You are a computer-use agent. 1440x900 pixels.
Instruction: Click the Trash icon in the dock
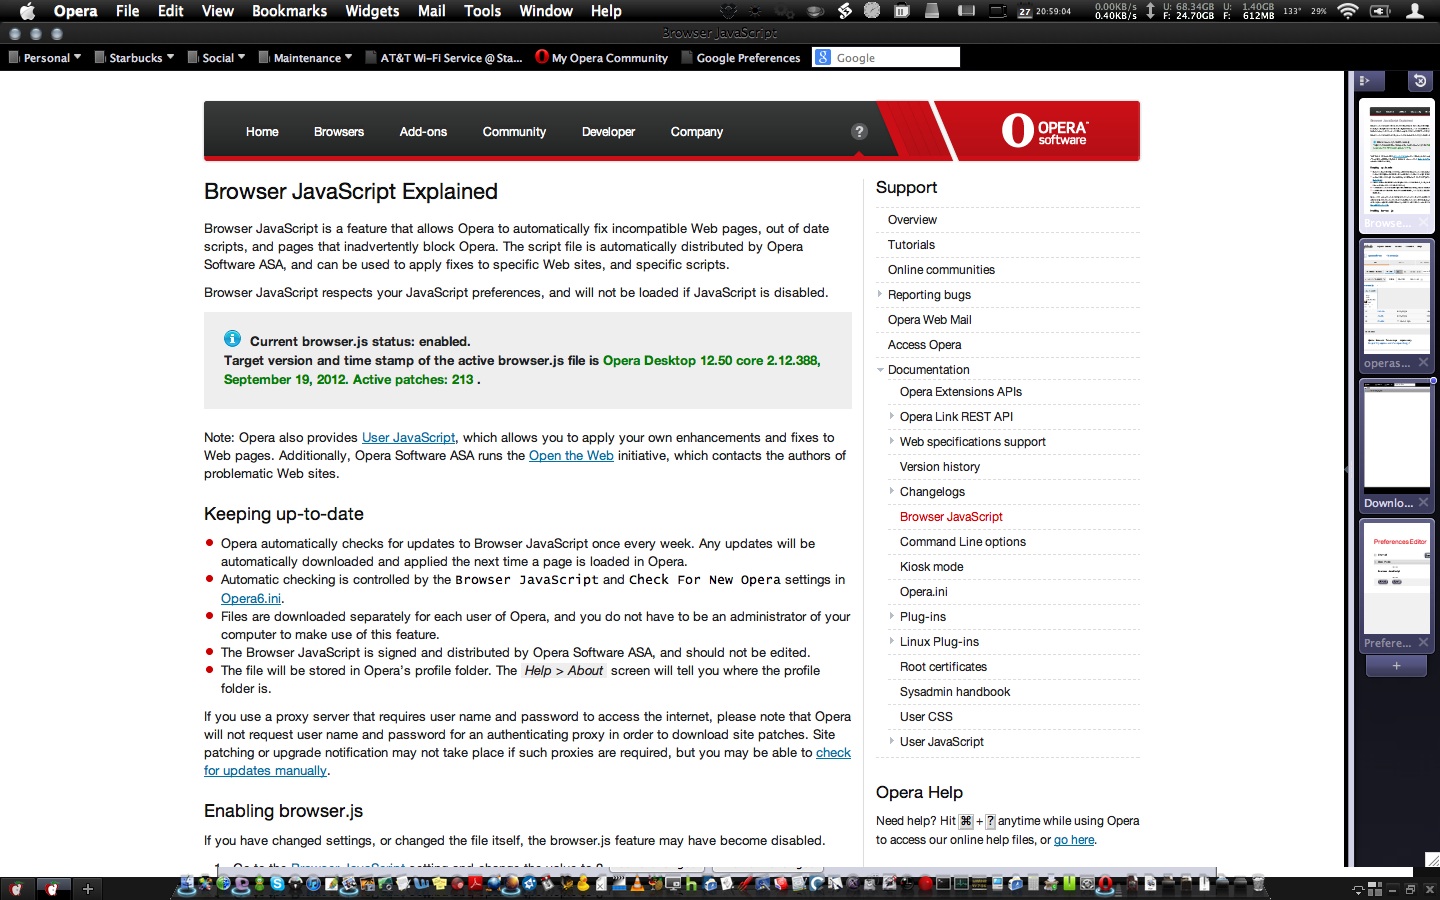(1258, 883)
